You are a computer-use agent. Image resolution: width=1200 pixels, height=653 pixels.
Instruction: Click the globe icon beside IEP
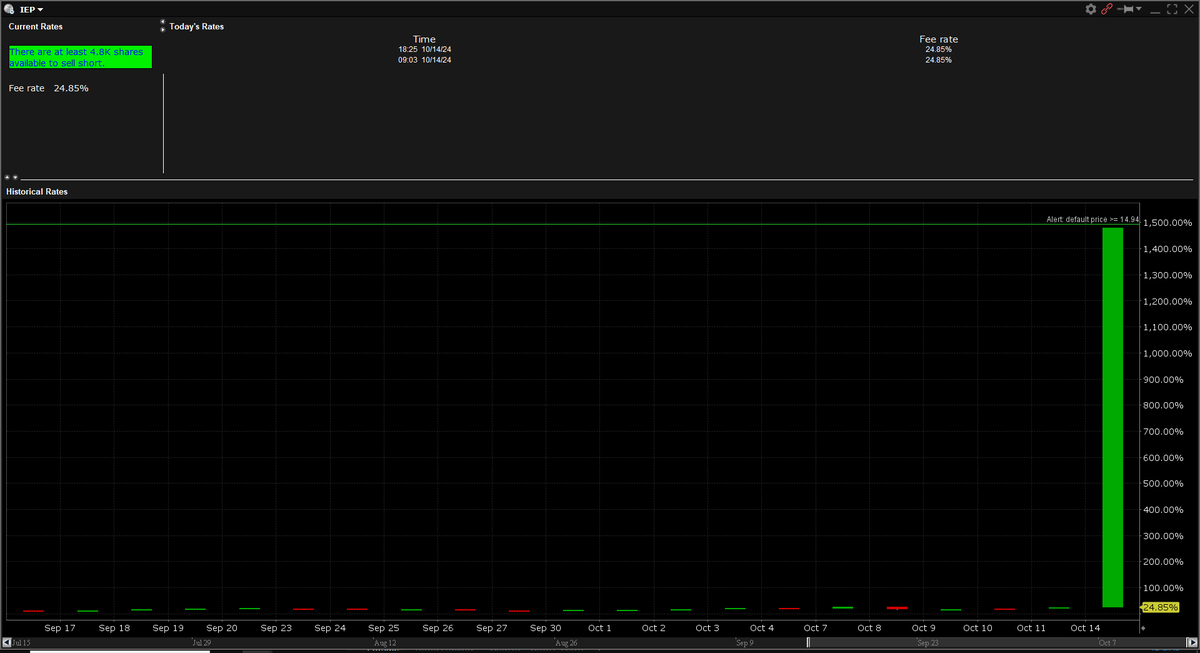[x=9, y=9]
